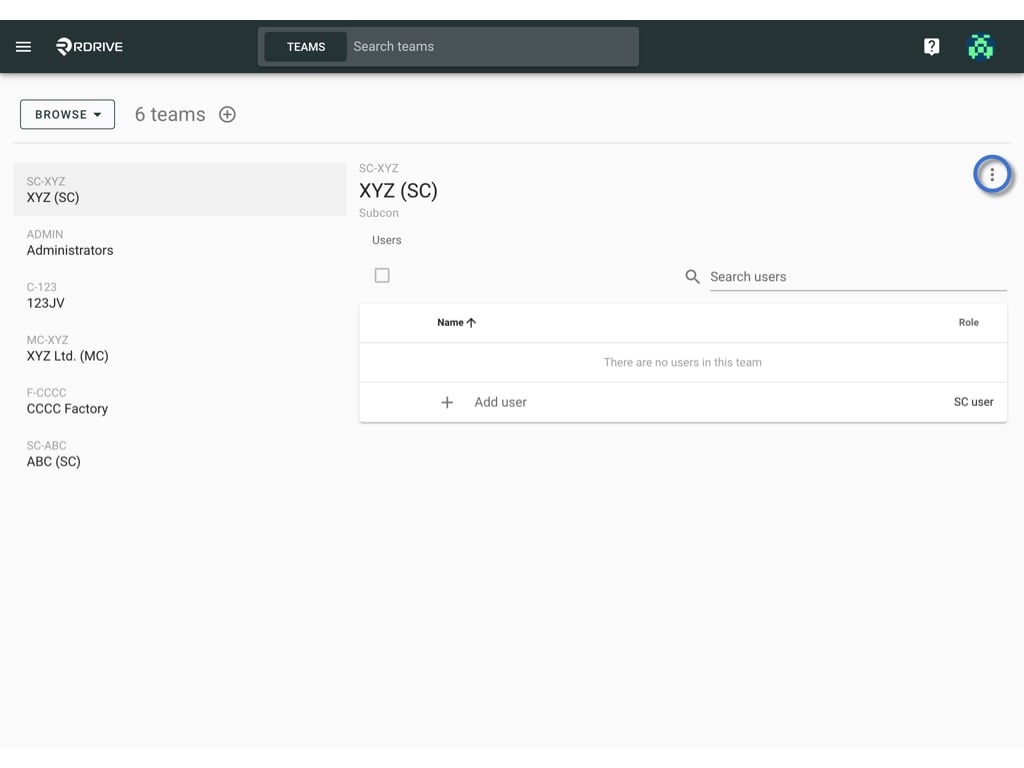Click the Role column header
The image size is (1024, 768).
[x=968, y=323]
